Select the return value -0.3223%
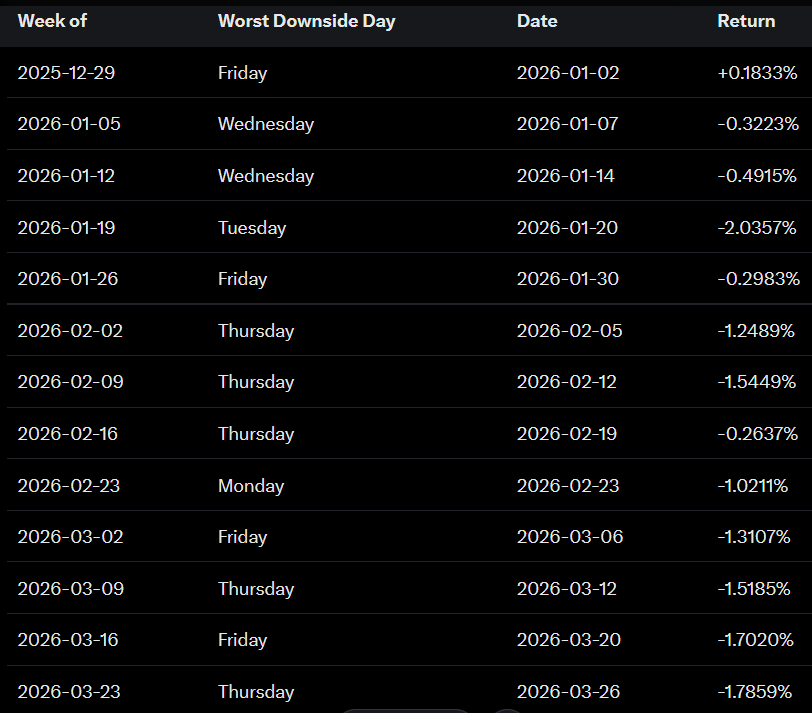The height and width of the screenshot is (713, 812). coord(758,124)
